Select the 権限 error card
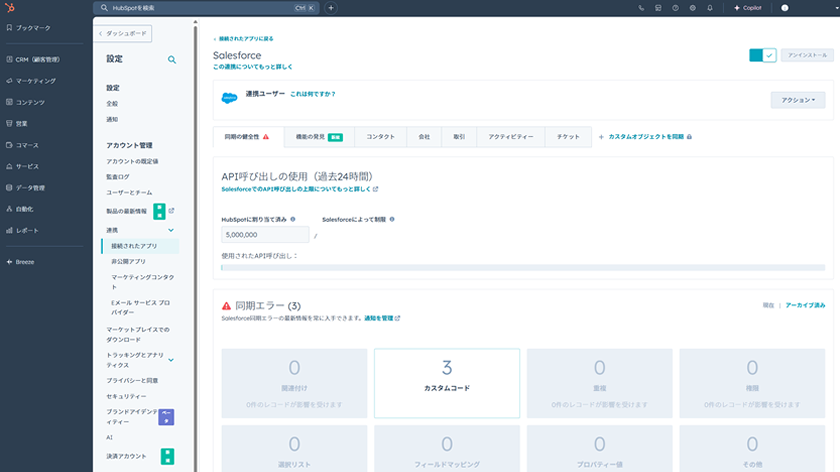Viewport: 840px width, 472px height. [x=752, y=383]
